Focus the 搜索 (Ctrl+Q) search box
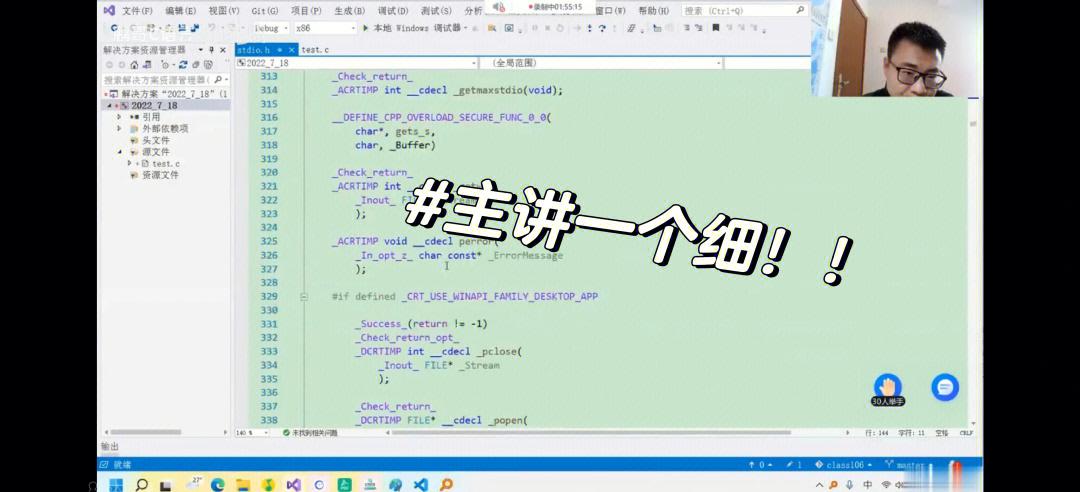Image resolution: width=1080 pixels, height=492 pixels. (x=744, y=10)
